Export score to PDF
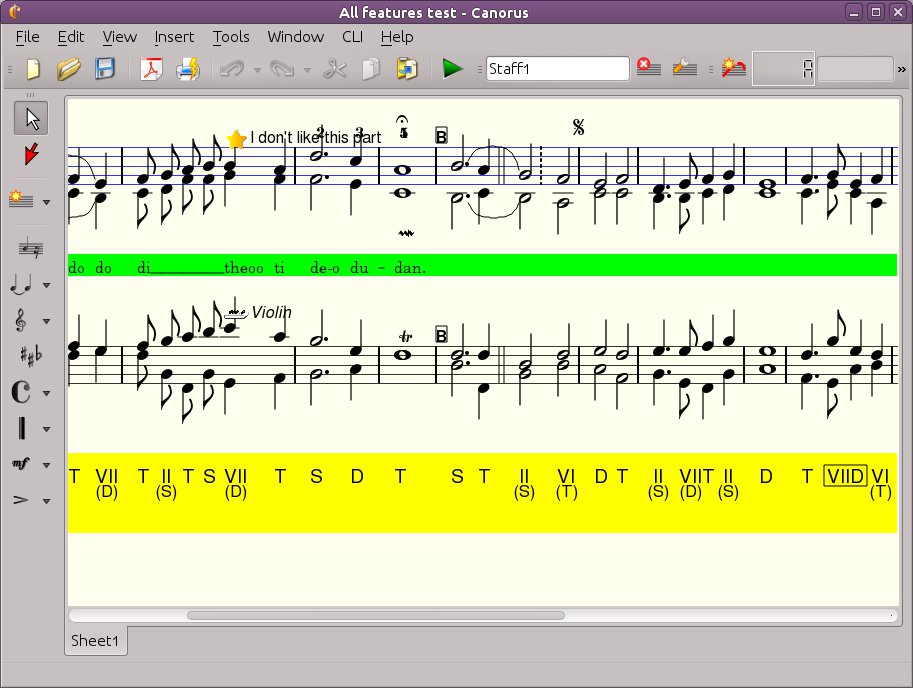Viewport: 913px width, 688px height. (150, 69)
